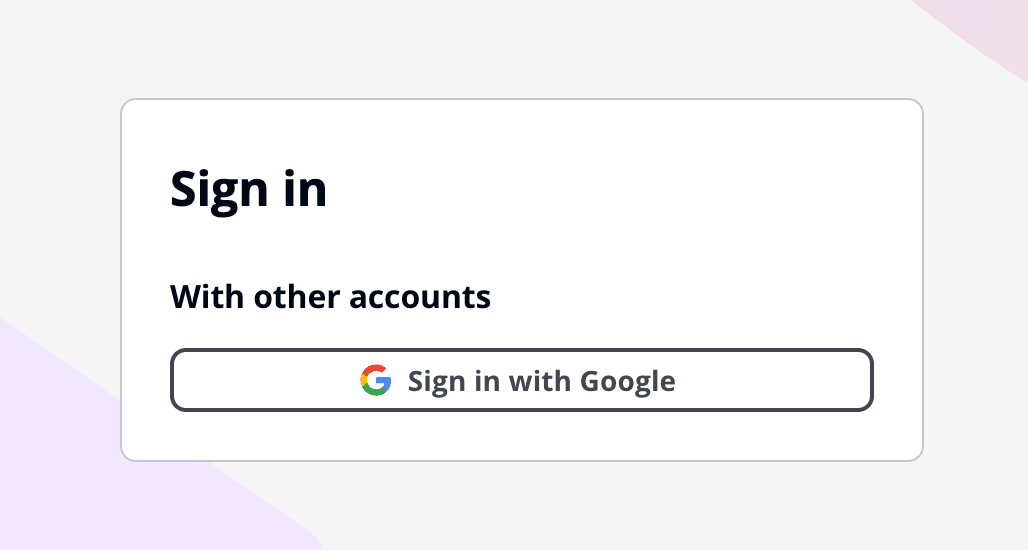This screenshot has width=1028, height=550.
Task: Click white card space right of "With other accounts"
Action: [700, 297]
